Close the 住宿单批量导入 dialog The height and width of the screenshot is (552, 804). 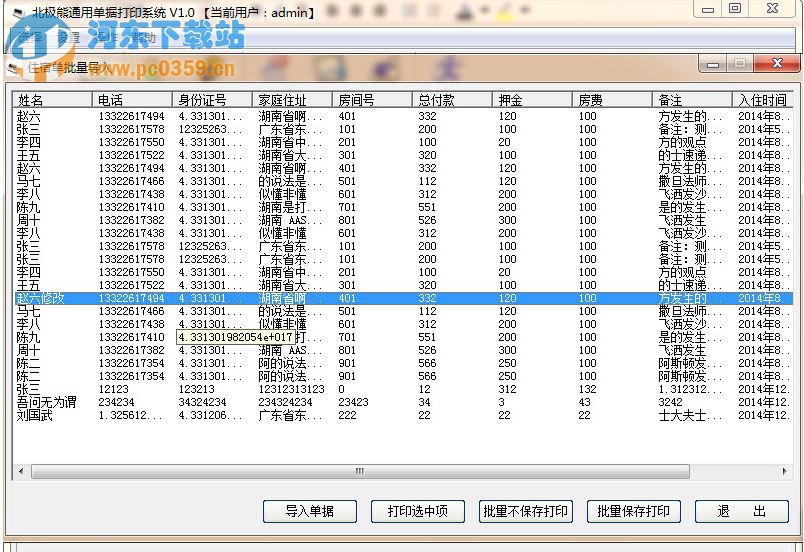pos(777,64)
